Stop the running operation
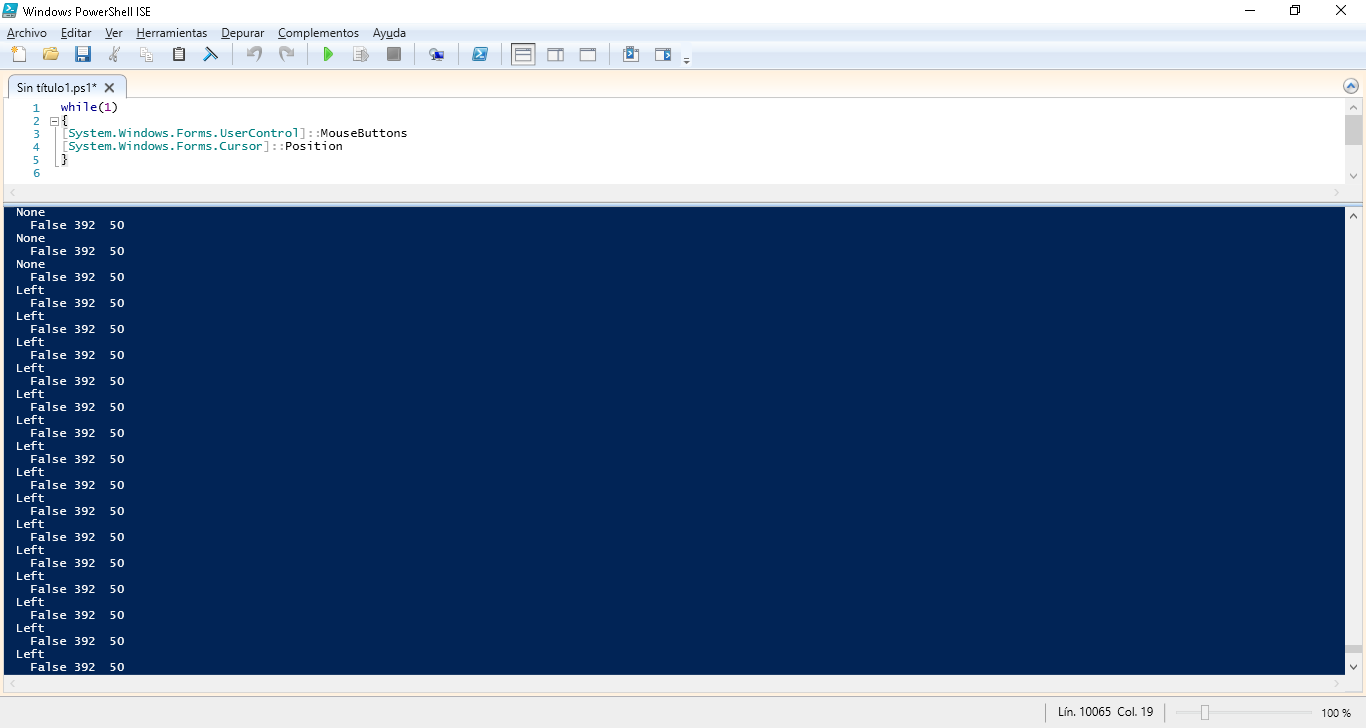The image size is (1366, 728). tap(394, 54)
